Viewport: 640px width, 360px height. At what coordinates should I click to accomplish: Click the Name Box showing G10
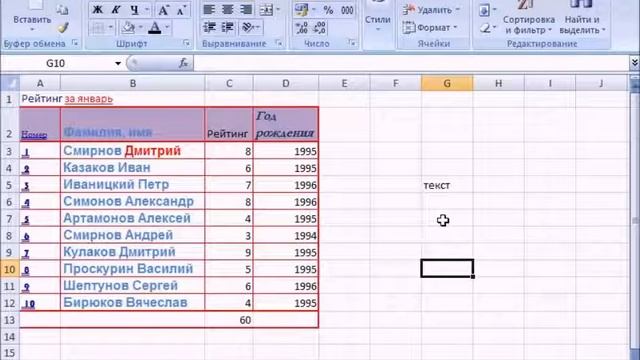[x=56, y=63]
